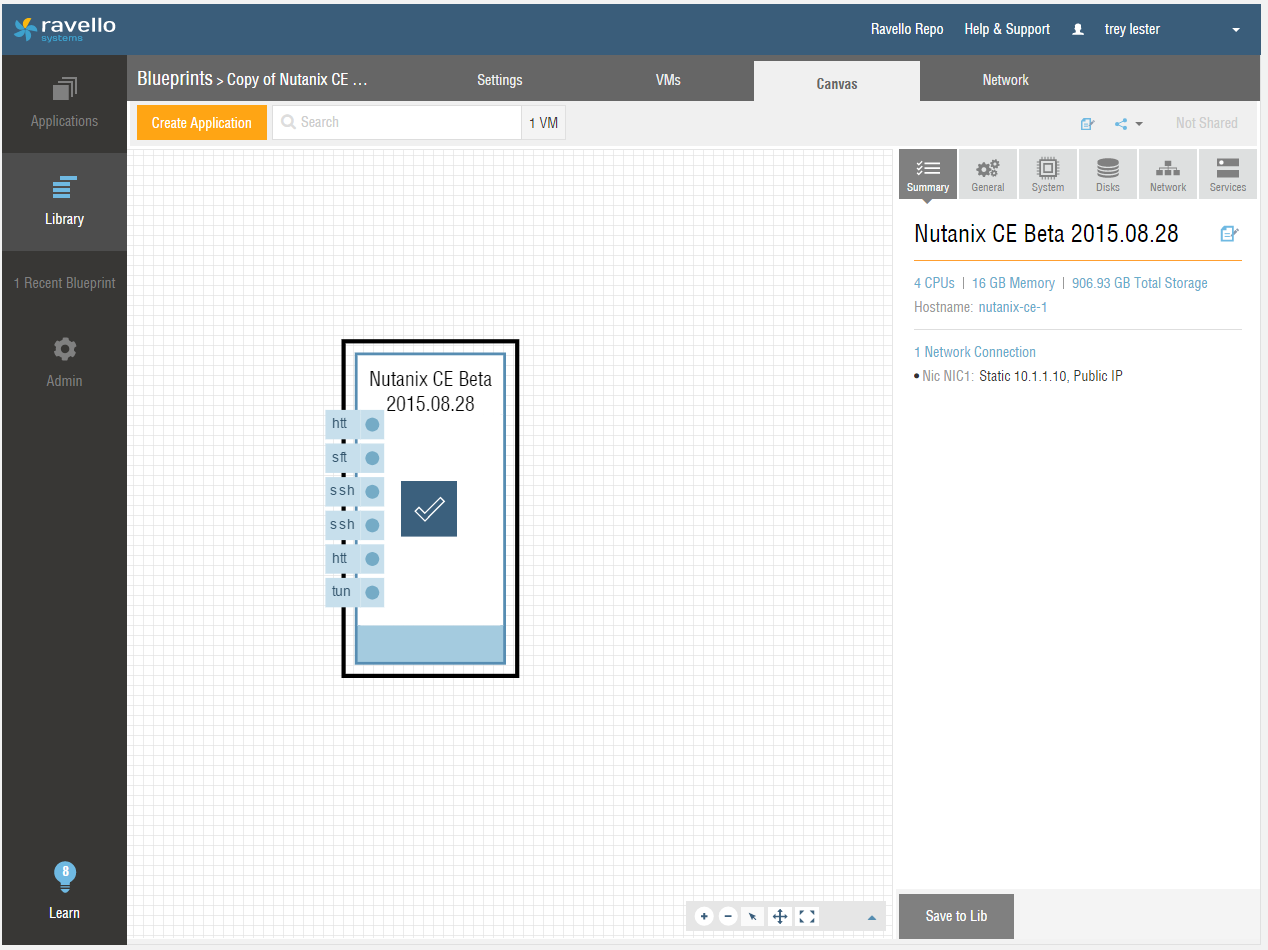Switch to the VMs tab

[668, 80]
